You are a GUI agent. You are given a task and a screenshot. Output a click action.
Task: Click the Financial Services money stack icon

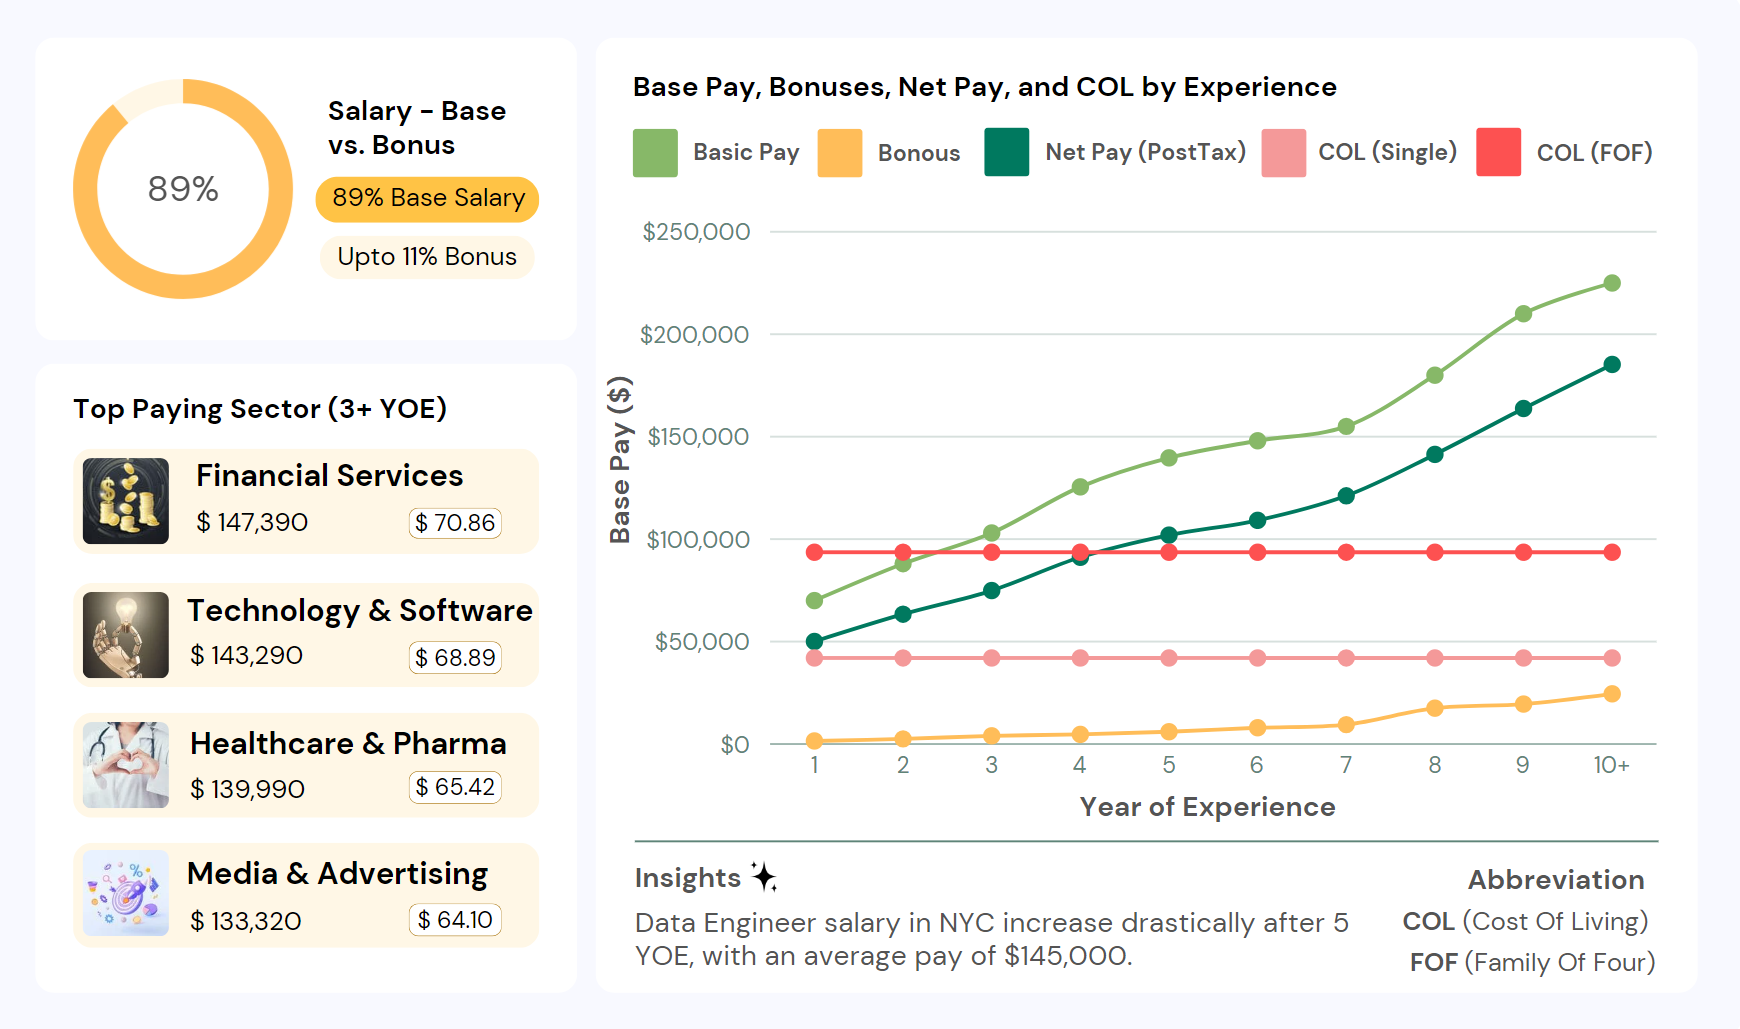click(125, 501)
